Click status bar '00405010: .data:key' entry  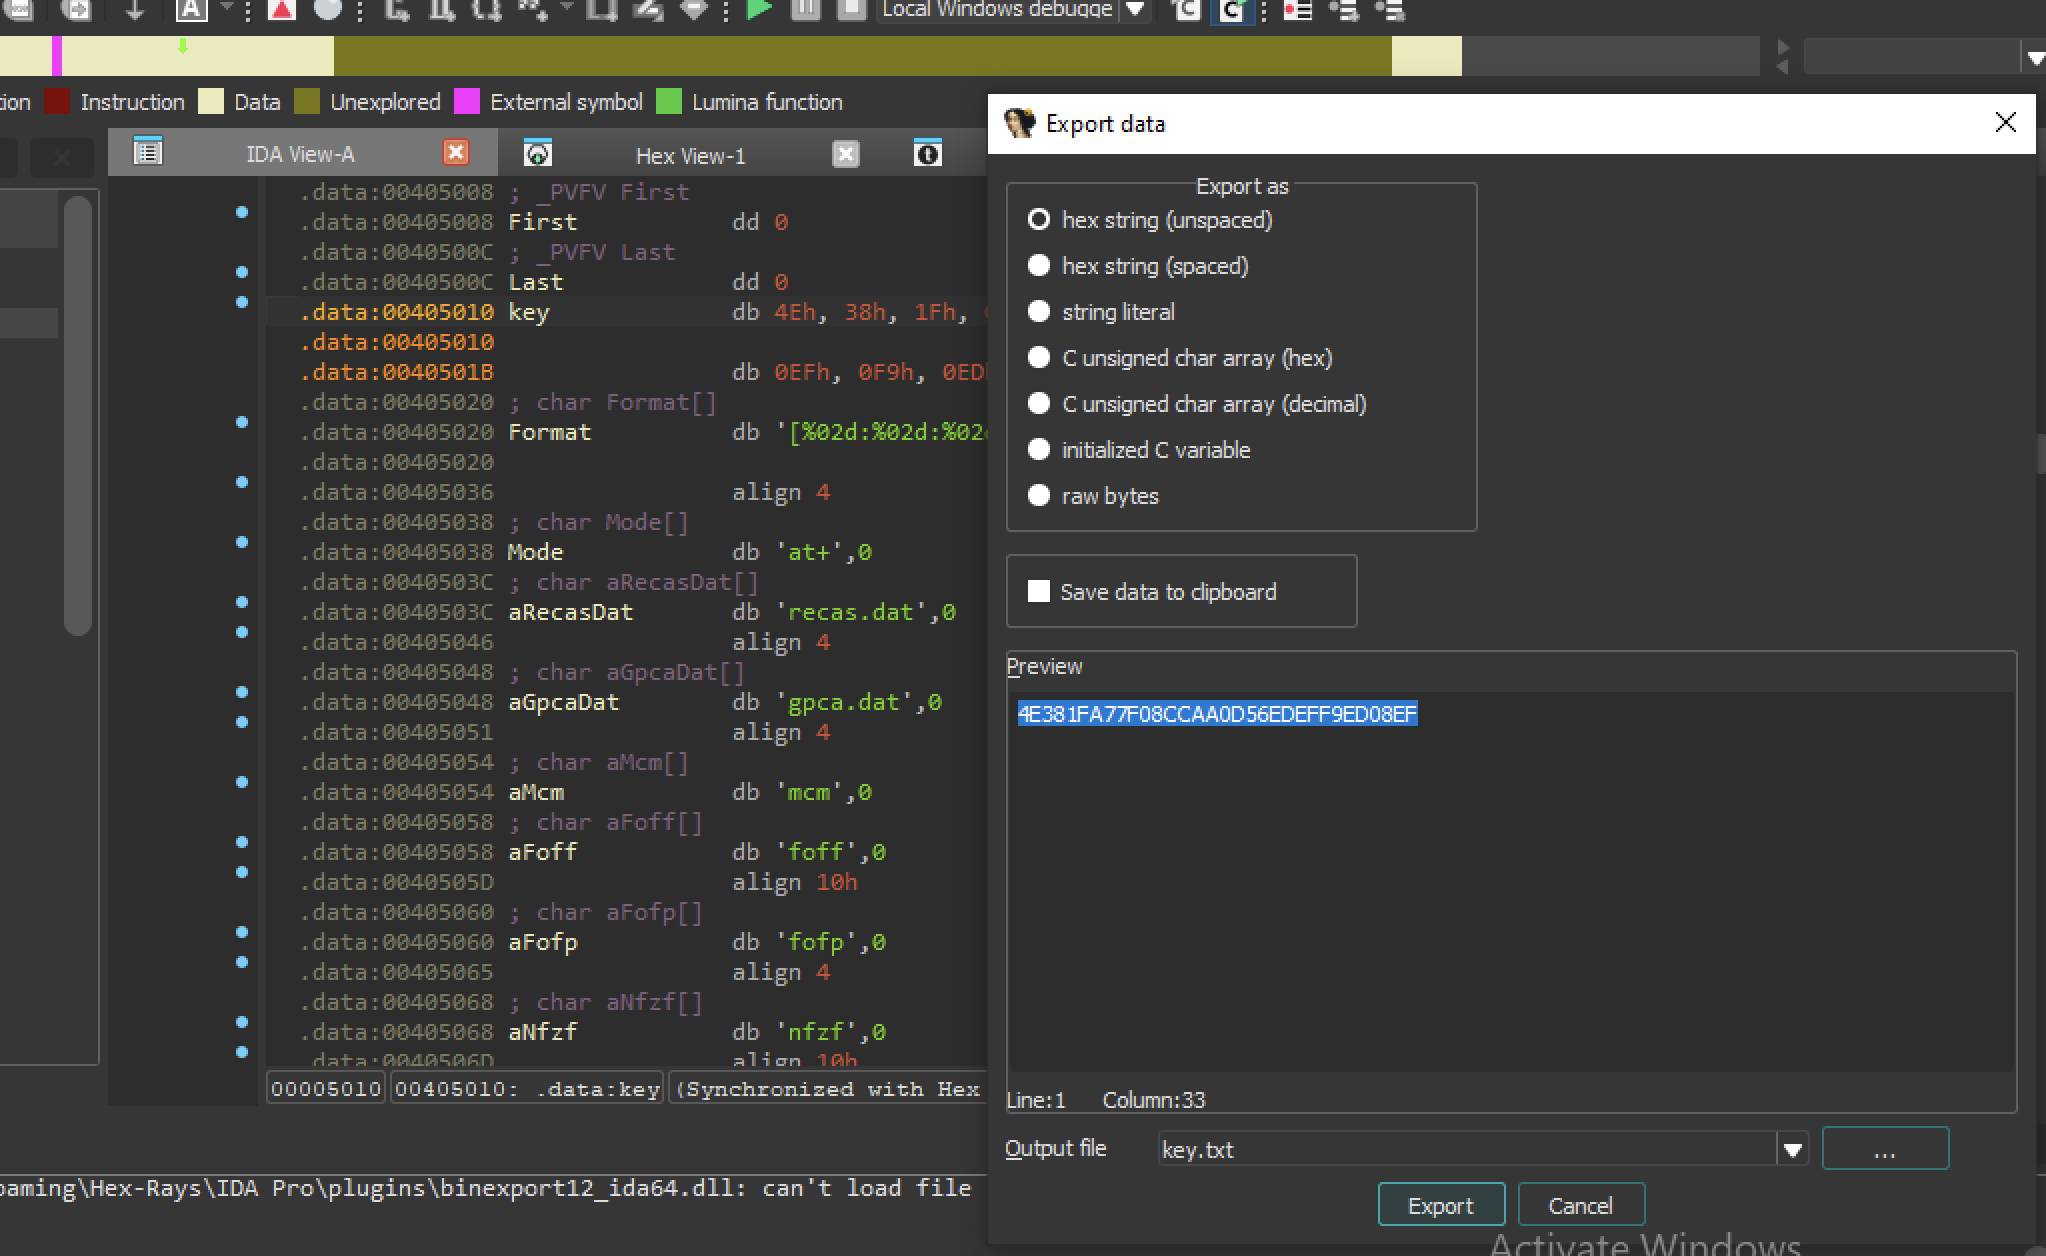pyautogui.click(x=527, y=1089)
